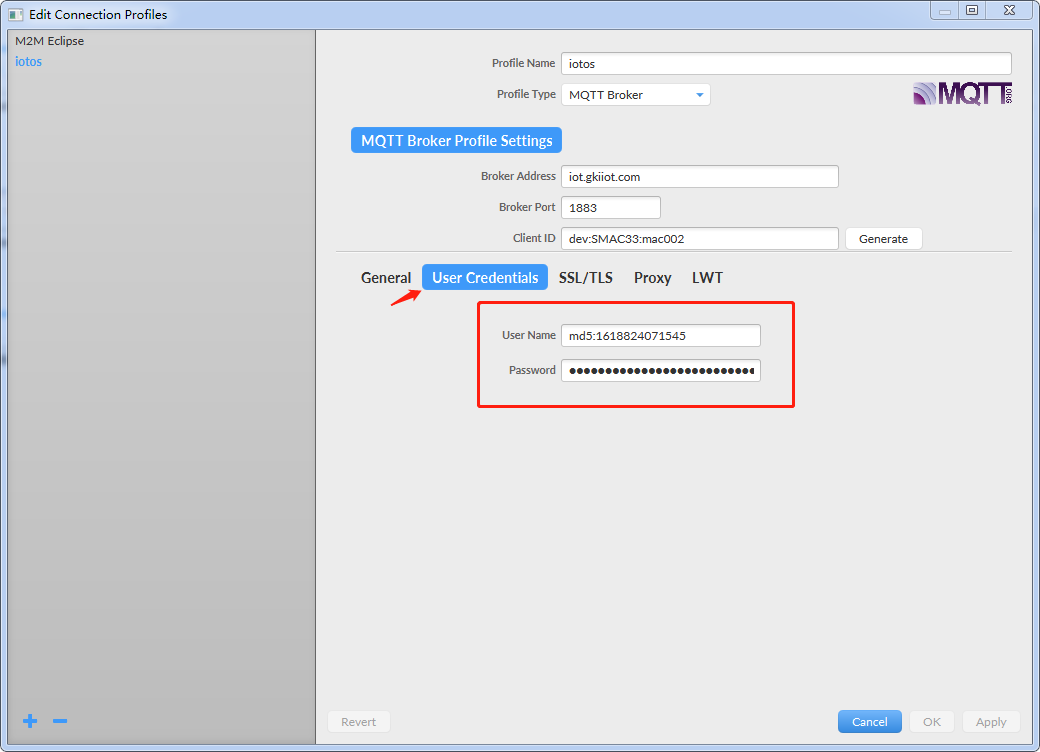Viewport: 1040px width, 752px height.
Task: Click the Apply button
Action: 991,721
